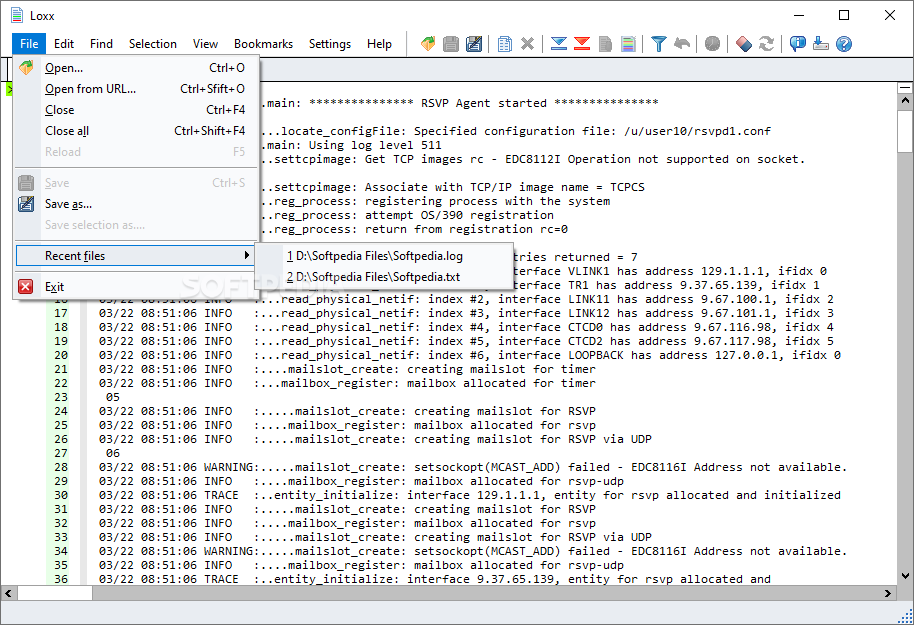Click the blue funnel filter icon
The height and width of the screenshot is (625, 914).
(x=659, y=44)
